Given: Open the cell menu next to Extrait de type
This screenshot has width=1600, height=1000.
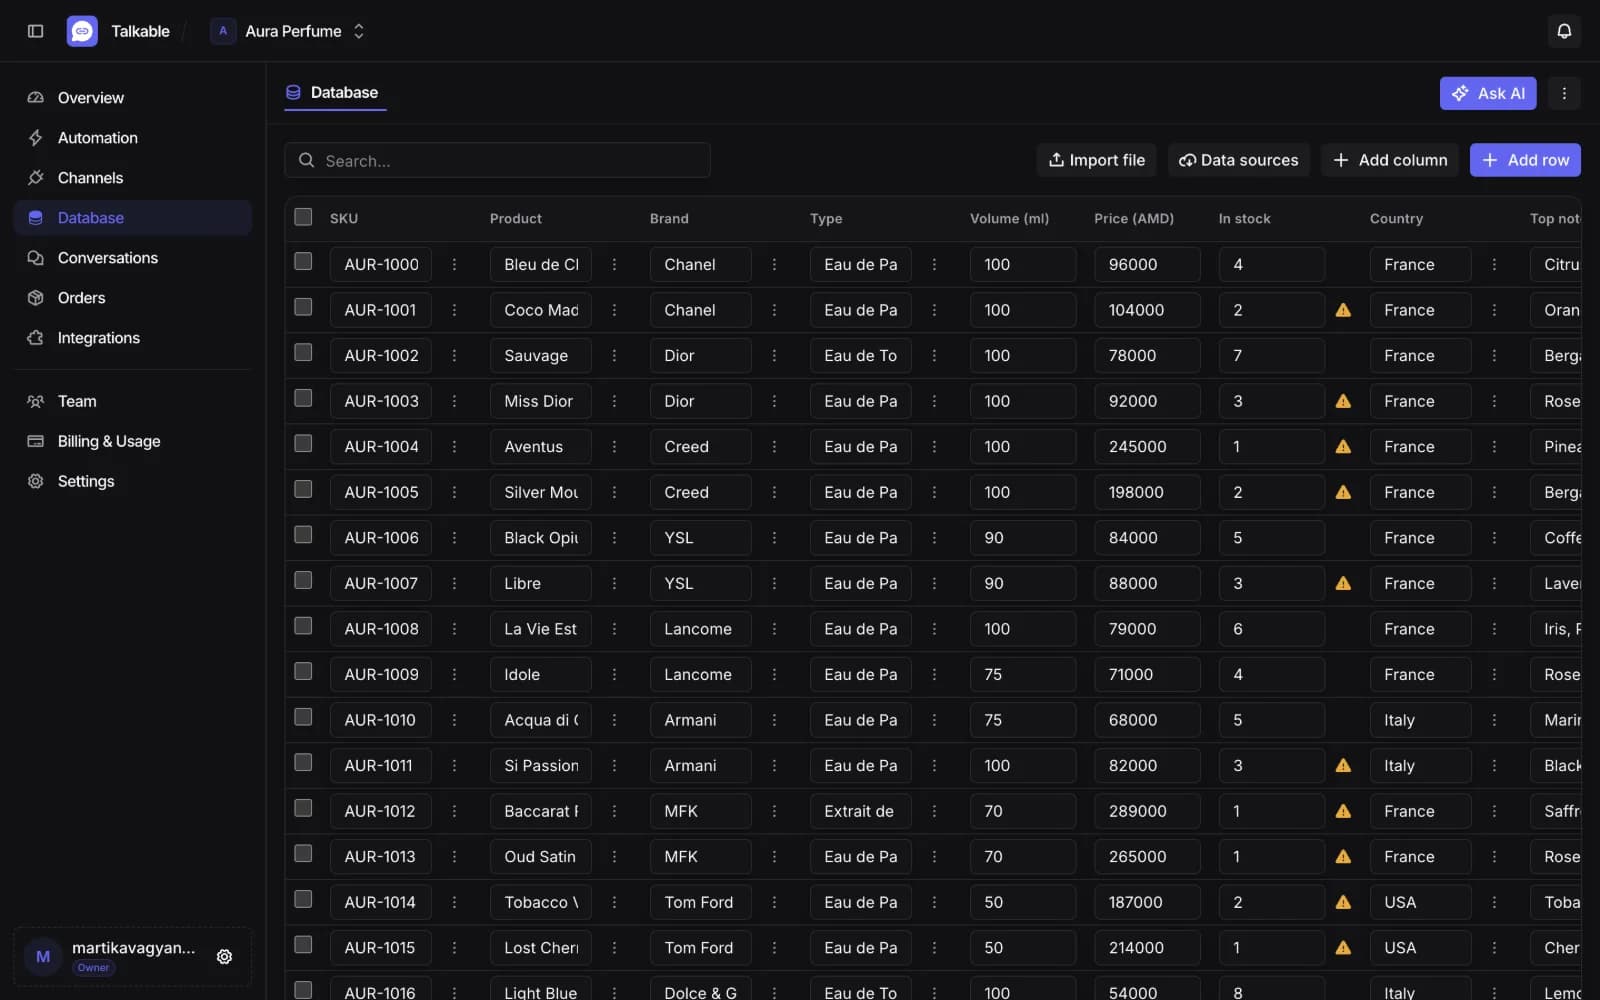Looking at the screenshot, I should [934, 811].
